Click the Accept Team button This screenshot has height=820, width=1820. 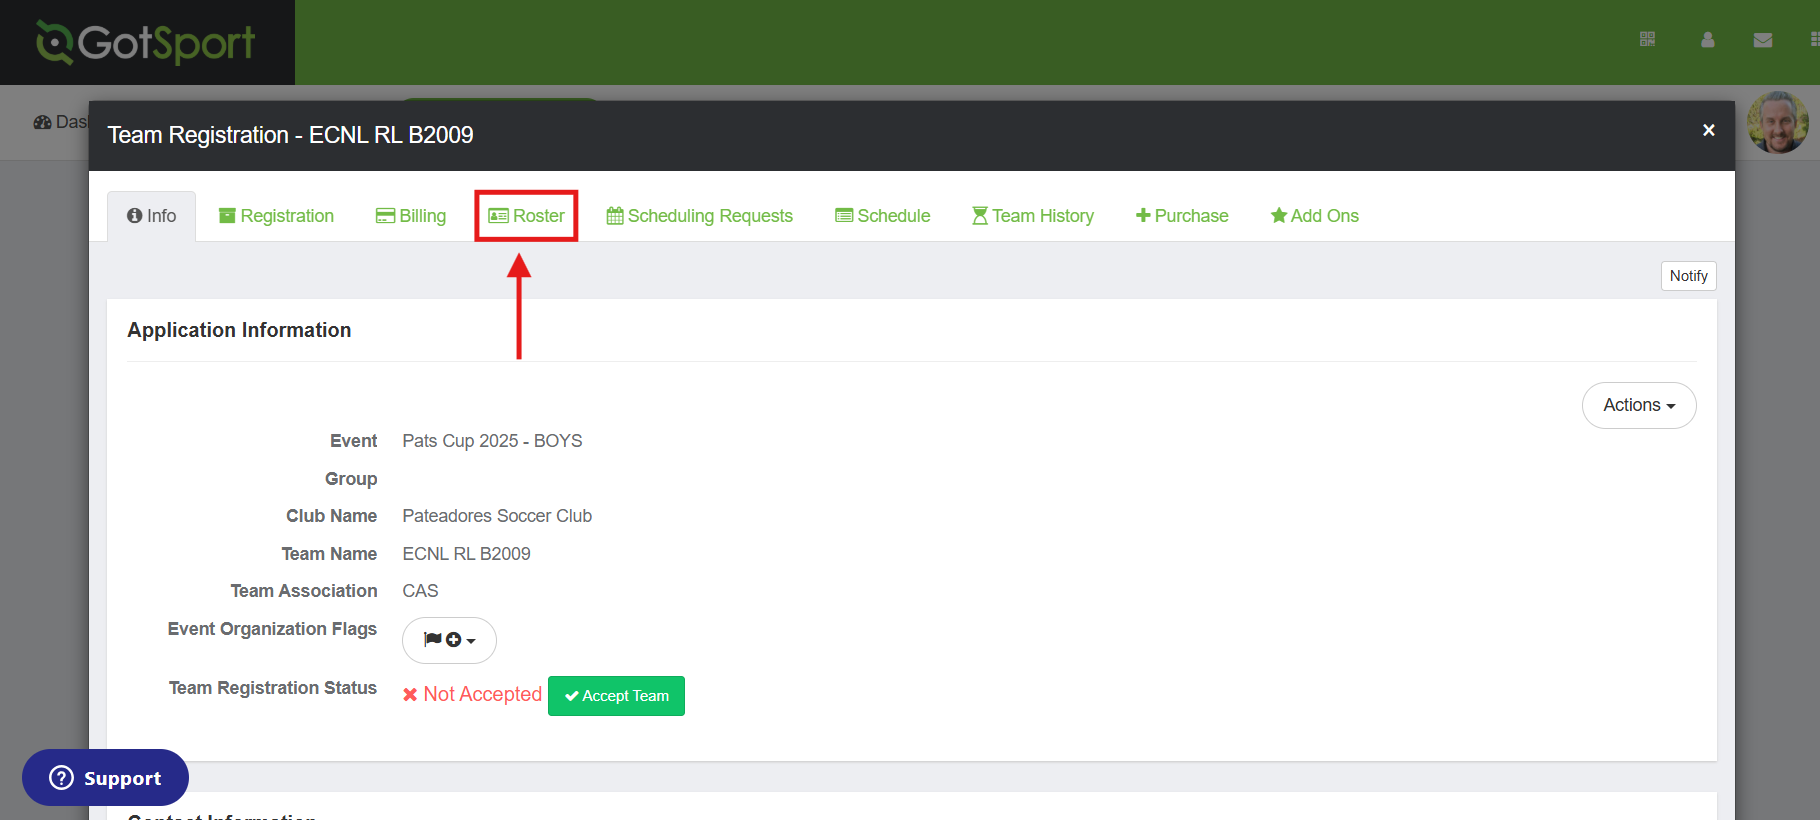[x=616, y=696]
